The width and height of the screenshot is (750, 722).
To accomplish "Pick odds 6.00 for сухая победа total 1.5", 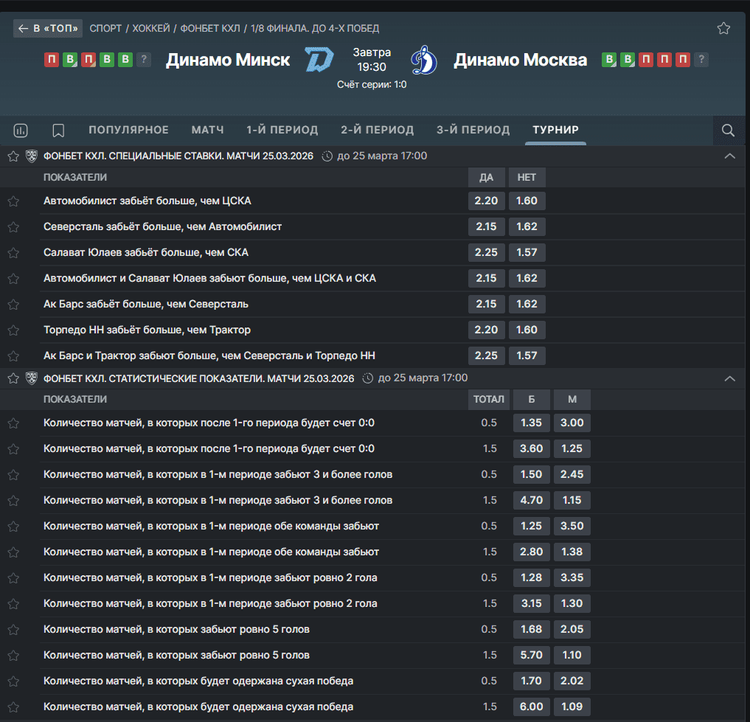I will (x=531, y=706).
